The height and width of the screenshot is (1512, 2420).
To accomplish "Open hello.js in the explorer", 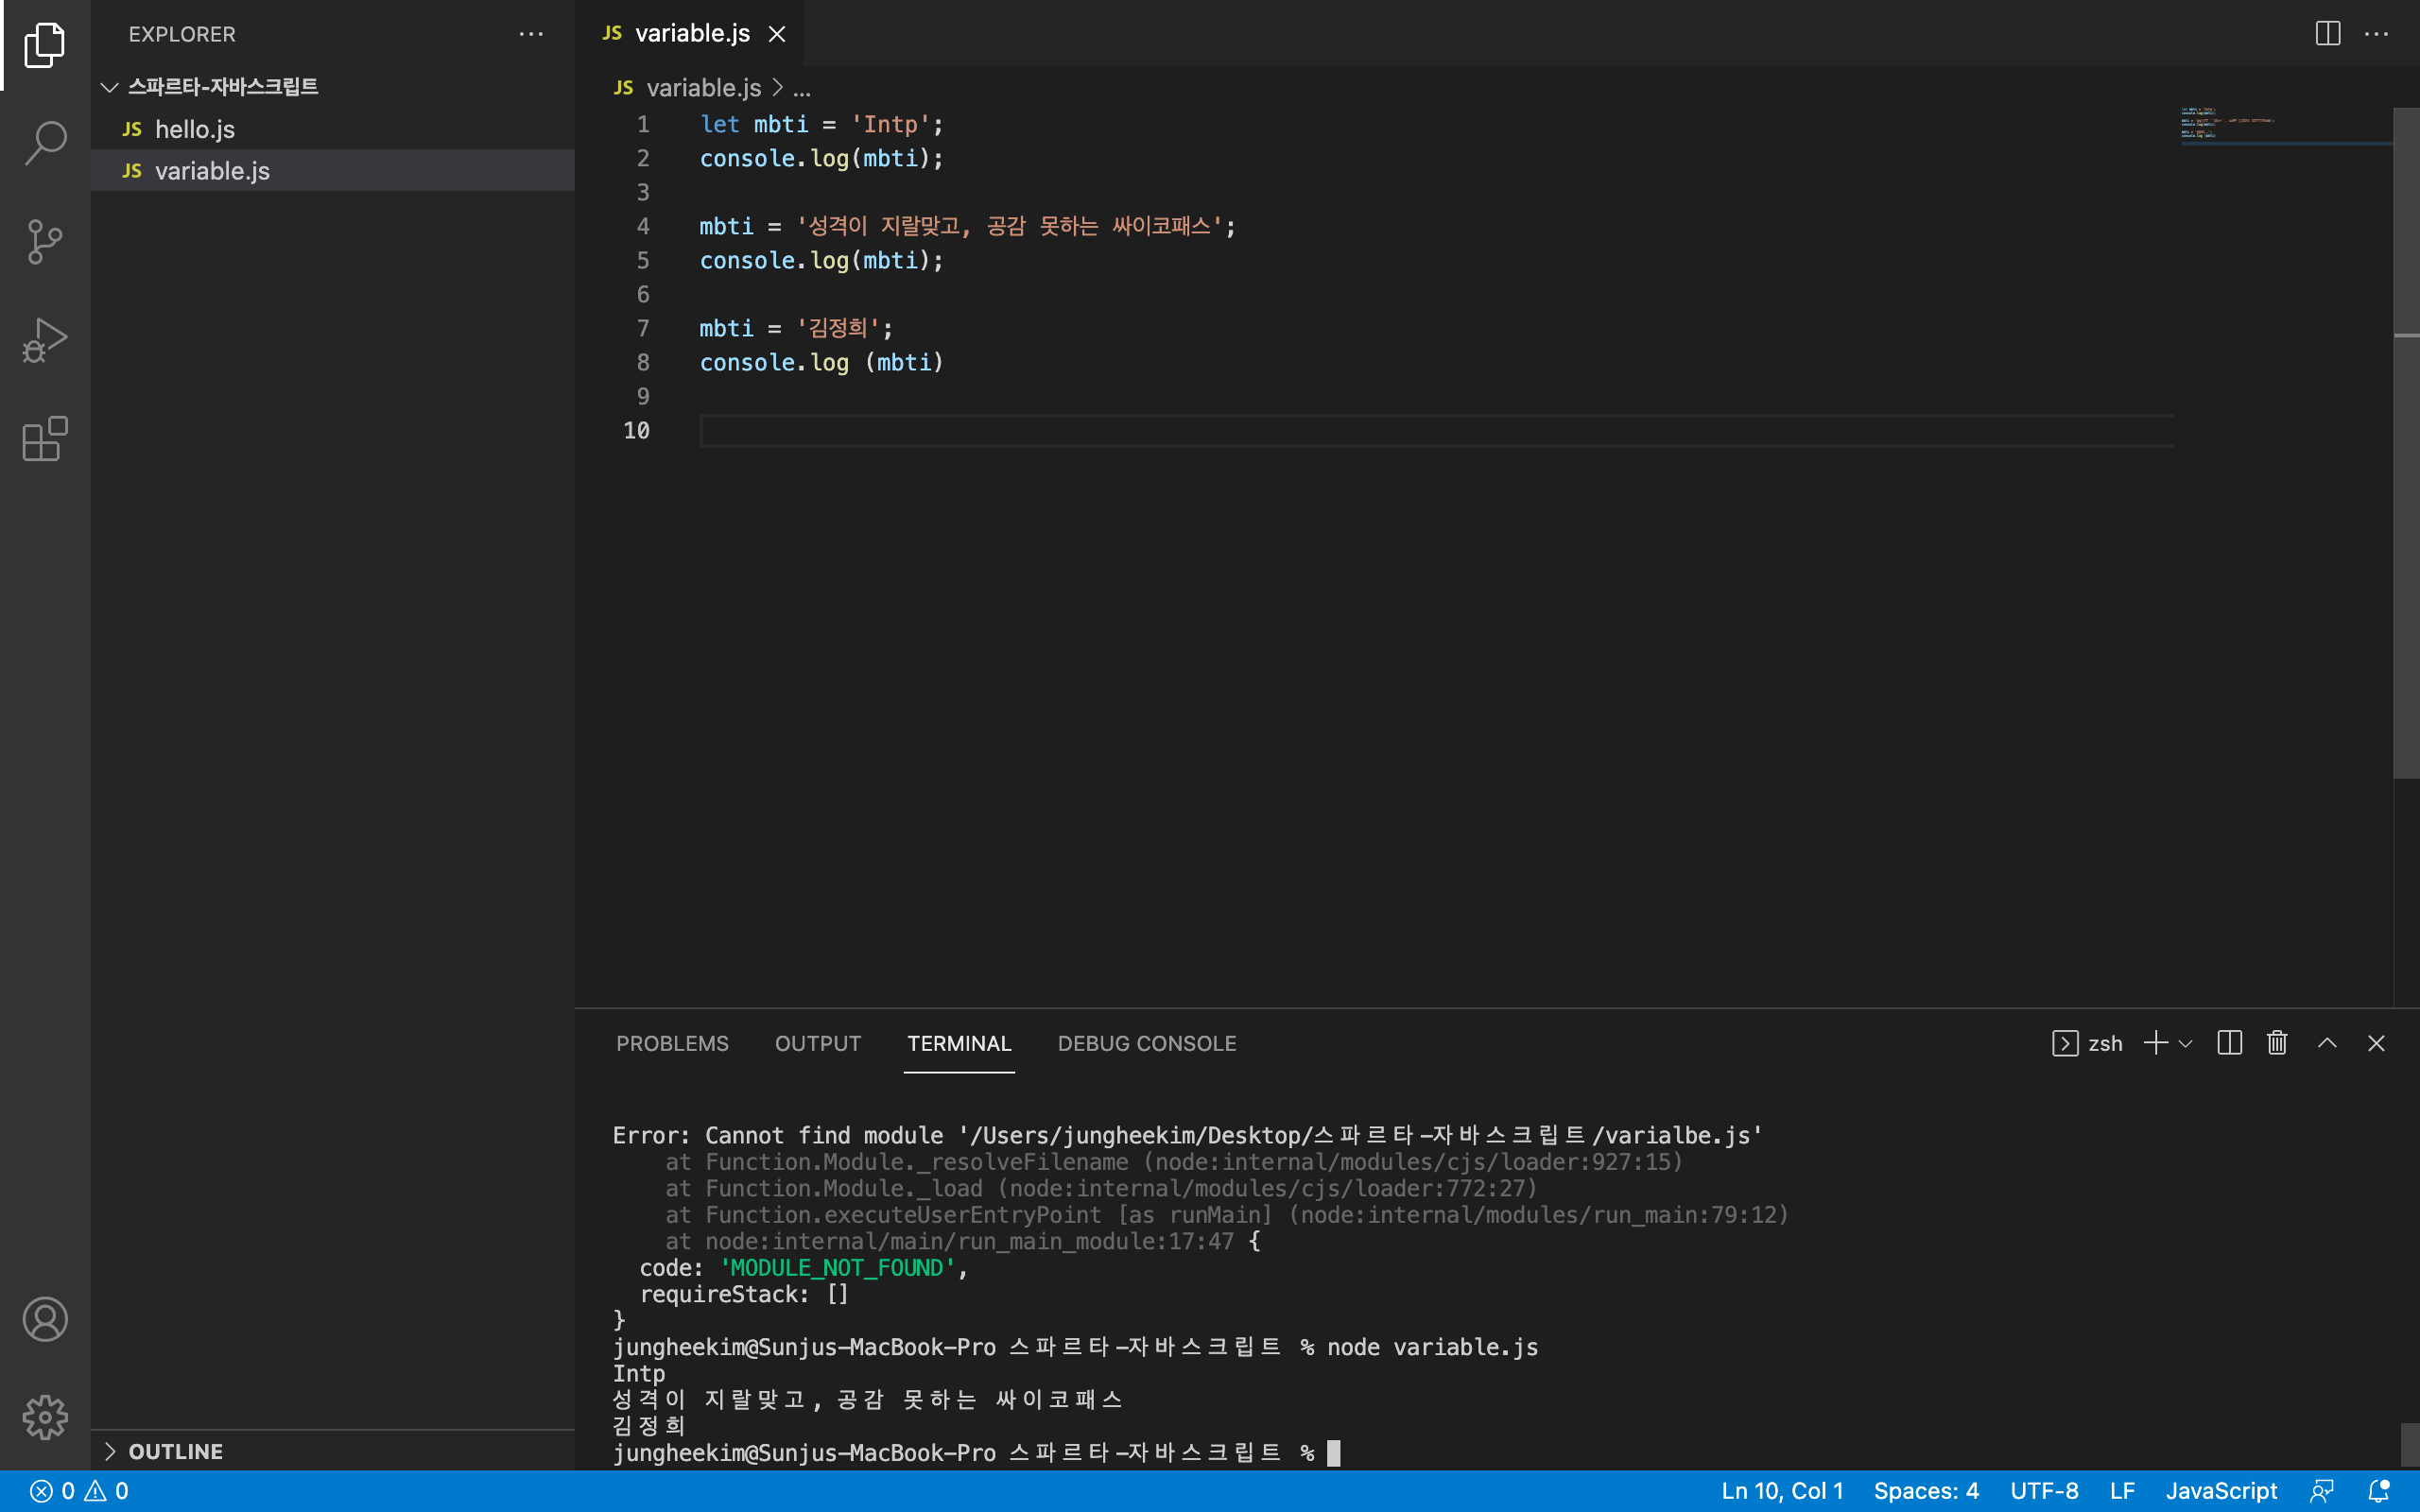I will 195,129.
